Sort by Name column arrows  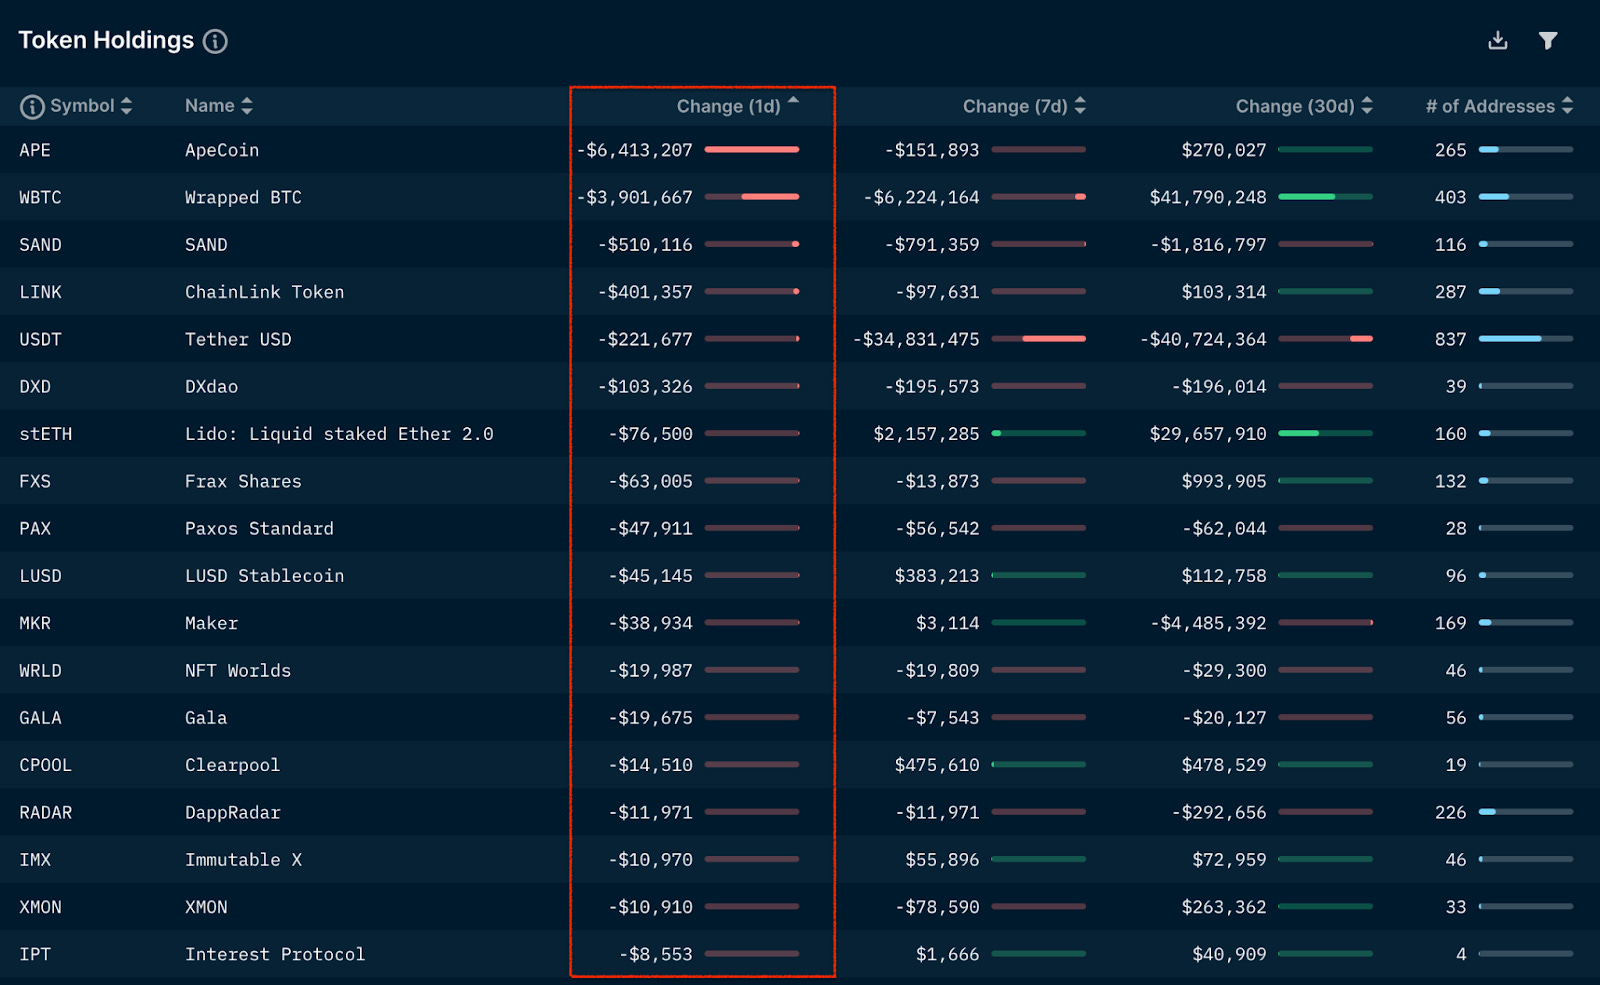247,106
